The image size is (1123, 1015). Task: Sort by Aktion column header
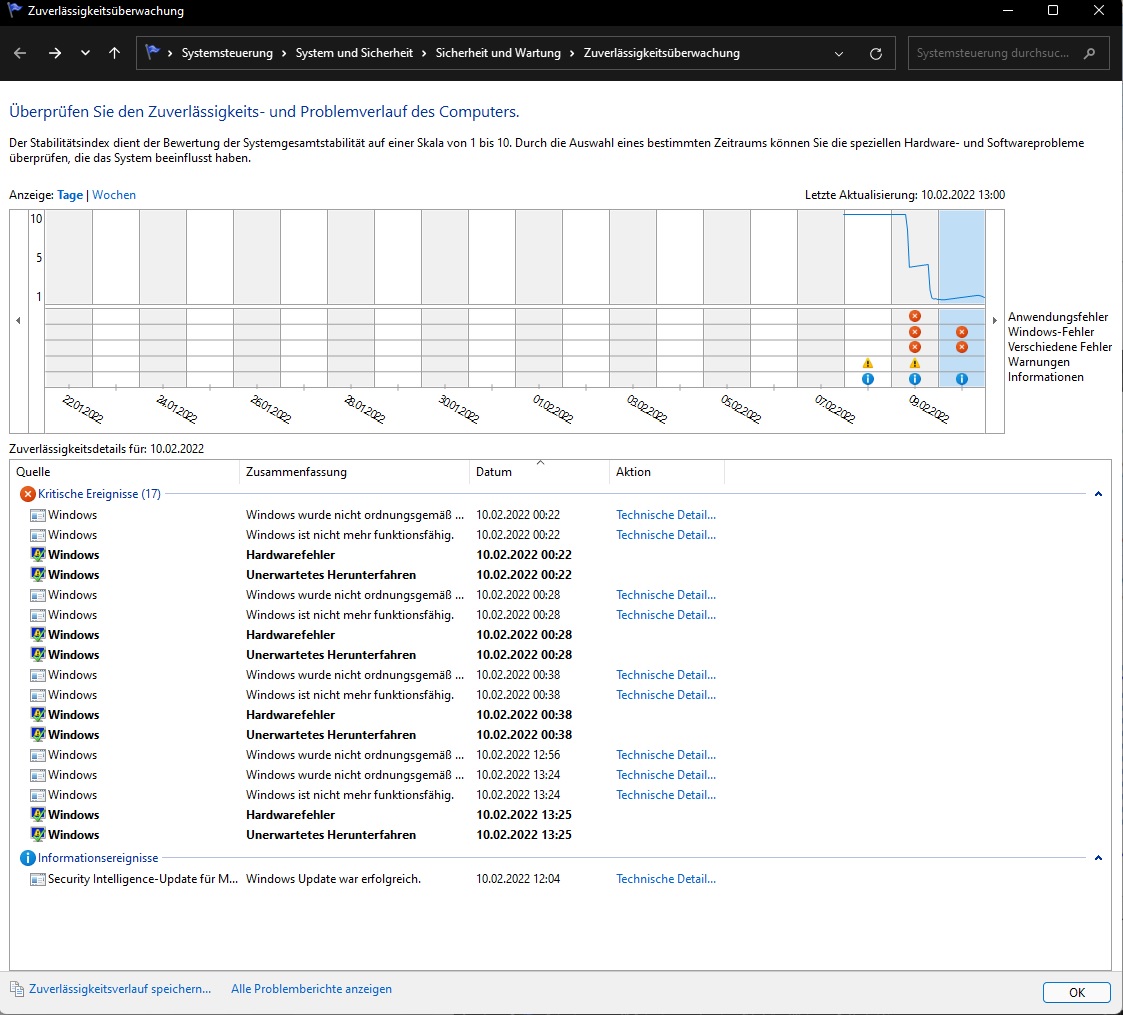pos(666,472)
